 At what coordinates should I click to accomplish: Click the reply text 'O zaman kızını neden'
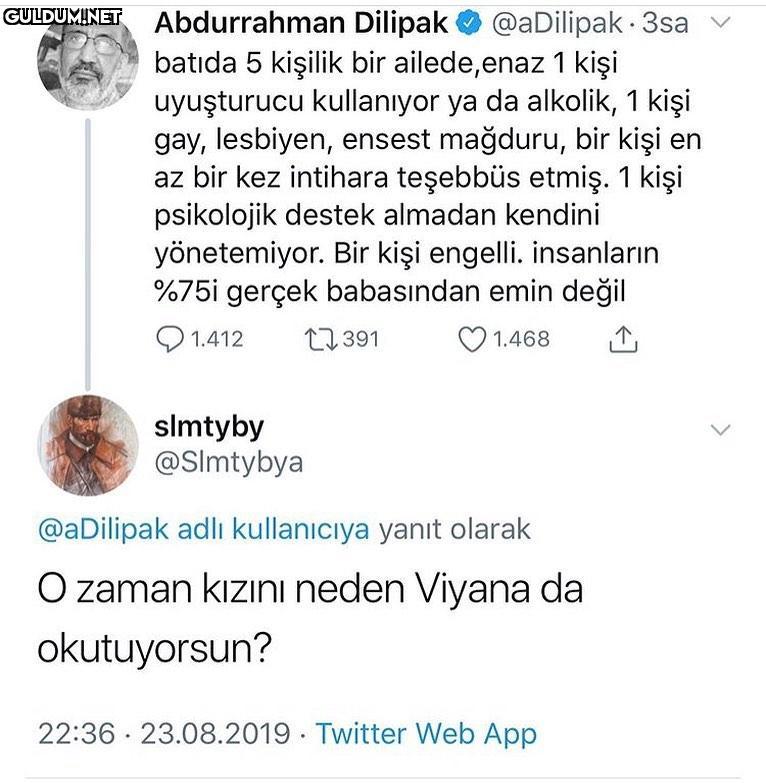pyautogui.click(x=308, y=588)
